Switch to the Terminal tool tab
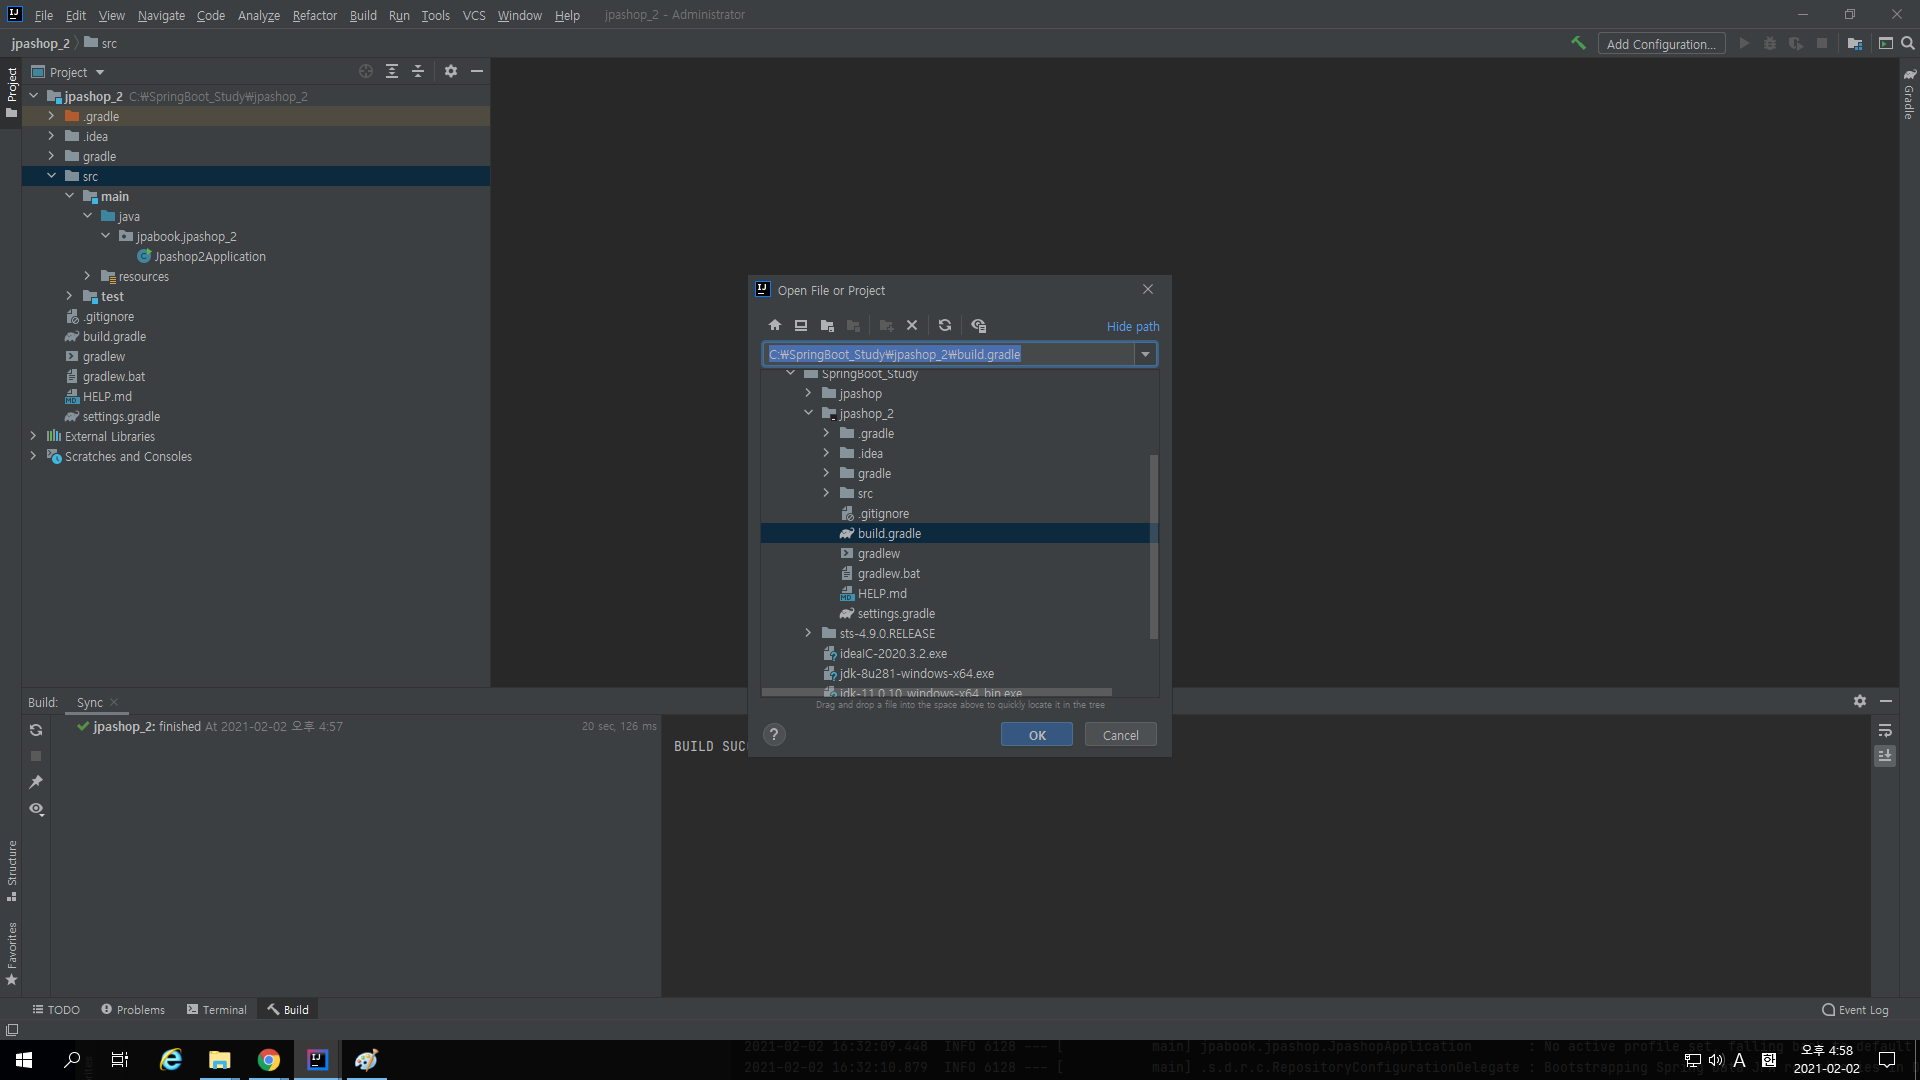 216,1010
